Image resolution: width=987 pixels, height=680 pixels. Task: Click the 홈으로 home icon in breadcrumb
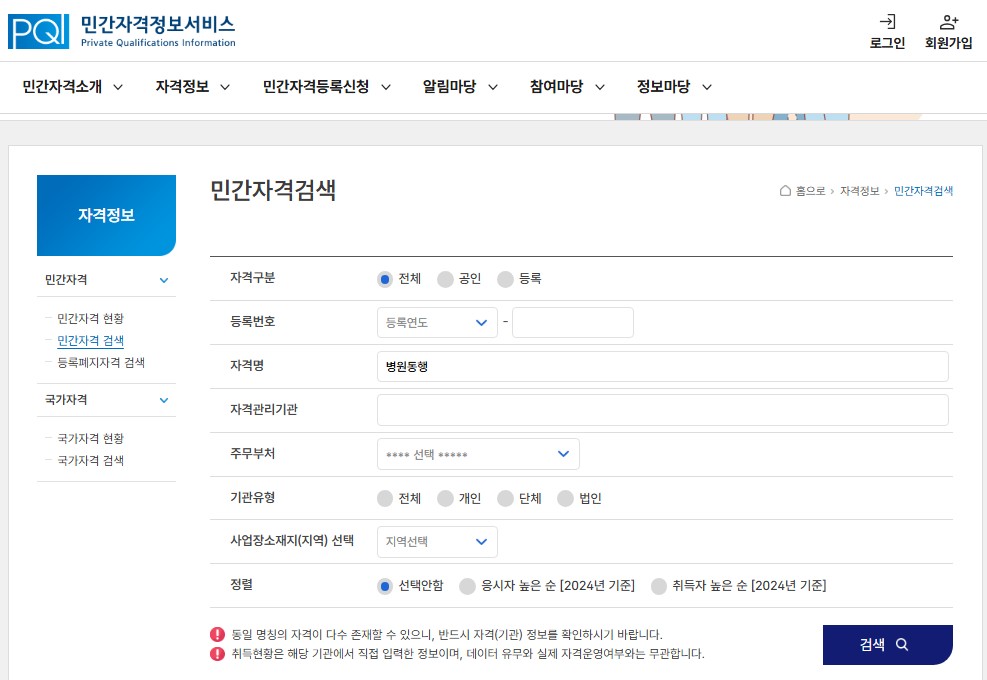[x=785, y=191]
